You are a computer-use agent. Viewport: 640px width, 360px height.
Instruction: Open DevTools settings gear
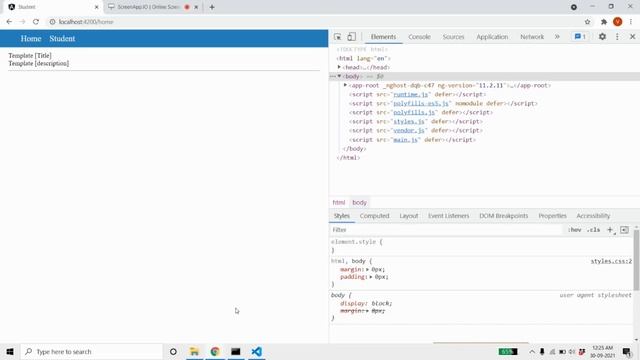point(602,37)
